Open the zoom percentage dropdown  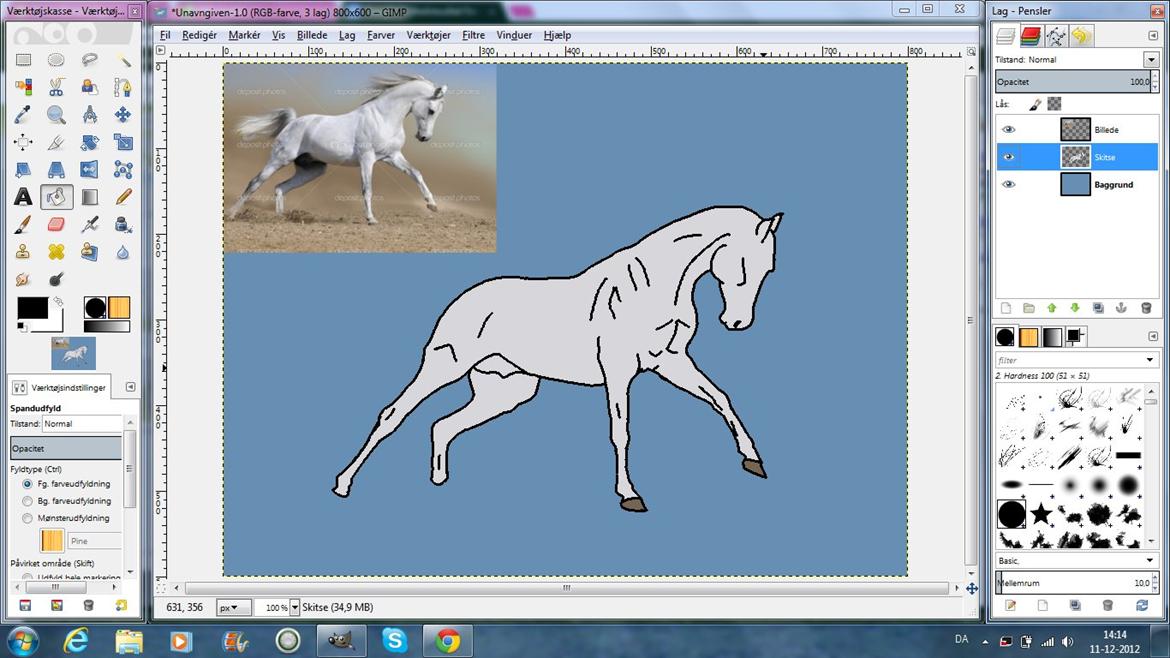[x=295, y=607]
